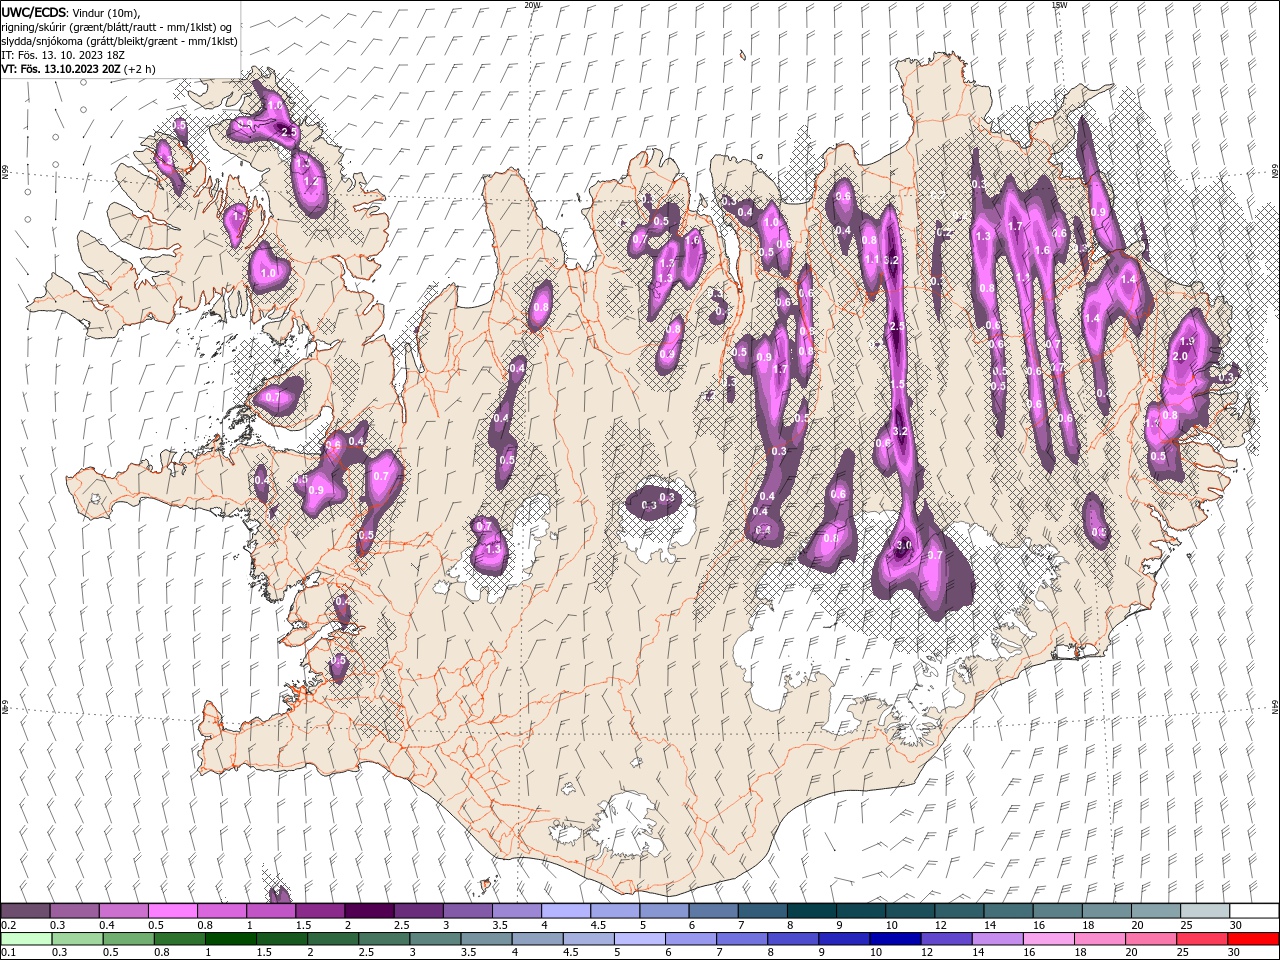Click the violet swatch labelled 12 in the lower row
Screen dimensions: 1280x960
(x=945, y=939)
